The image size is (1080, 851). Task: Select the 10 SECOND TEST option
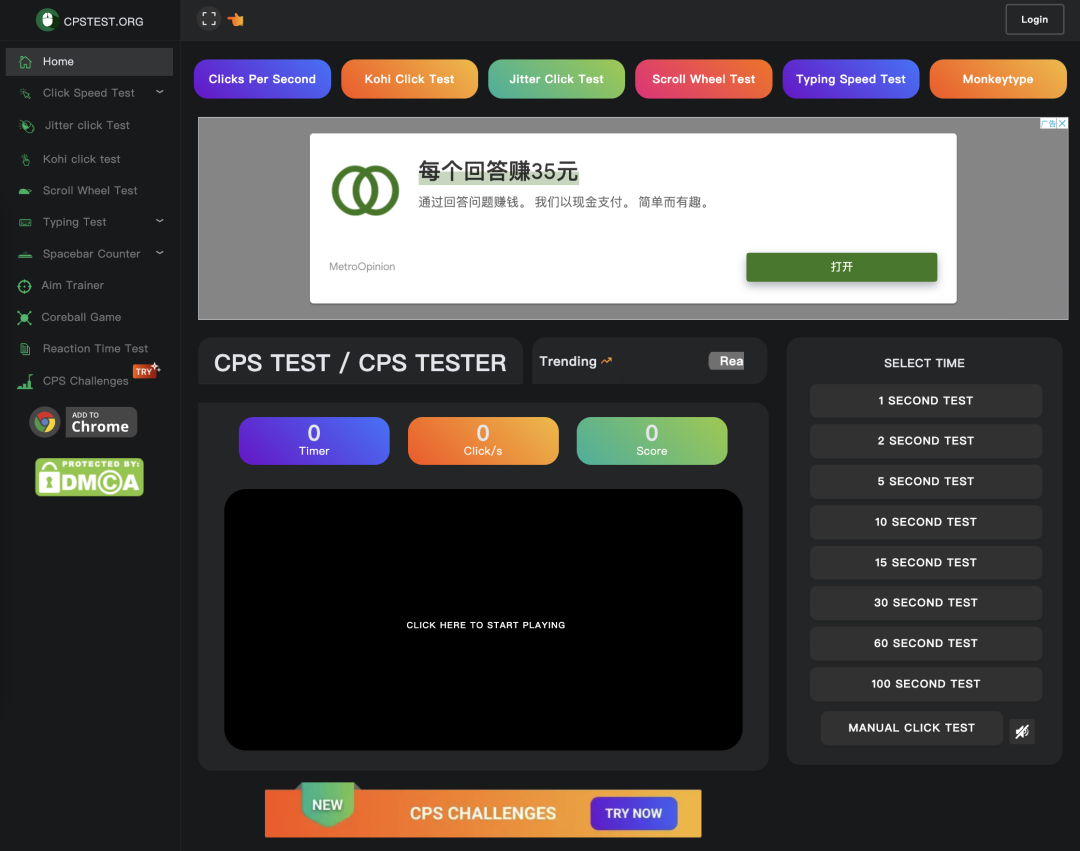(x=926, y=522)
